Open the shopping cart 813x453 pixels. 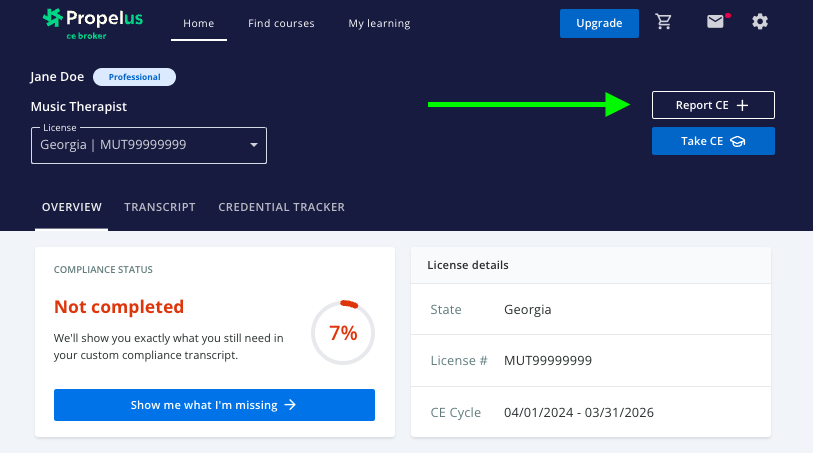[x=664, y=22]
